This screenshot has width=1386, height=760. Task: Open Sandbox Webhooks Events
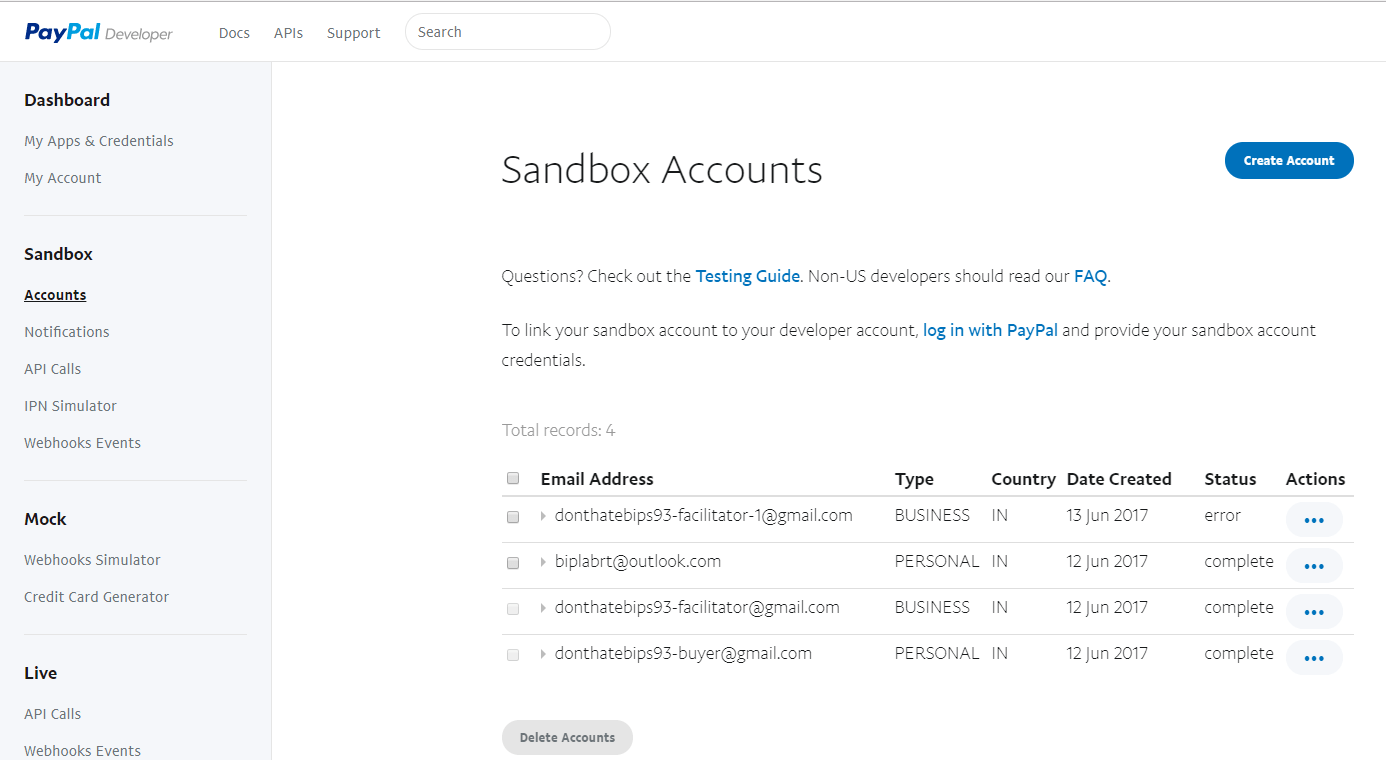click(x=82, y=443)
